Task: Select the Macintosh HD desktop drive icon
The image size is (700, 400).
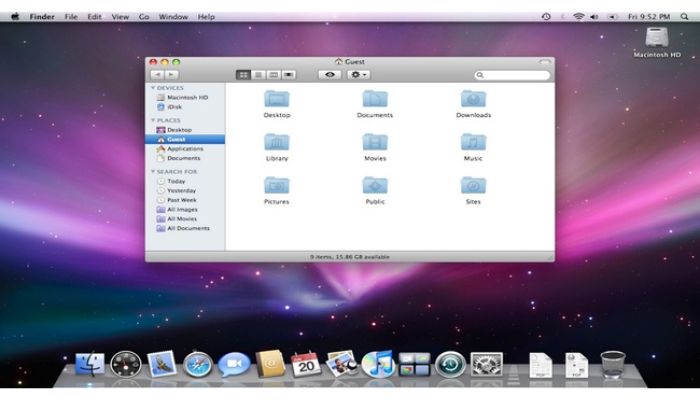Action: 657,38
